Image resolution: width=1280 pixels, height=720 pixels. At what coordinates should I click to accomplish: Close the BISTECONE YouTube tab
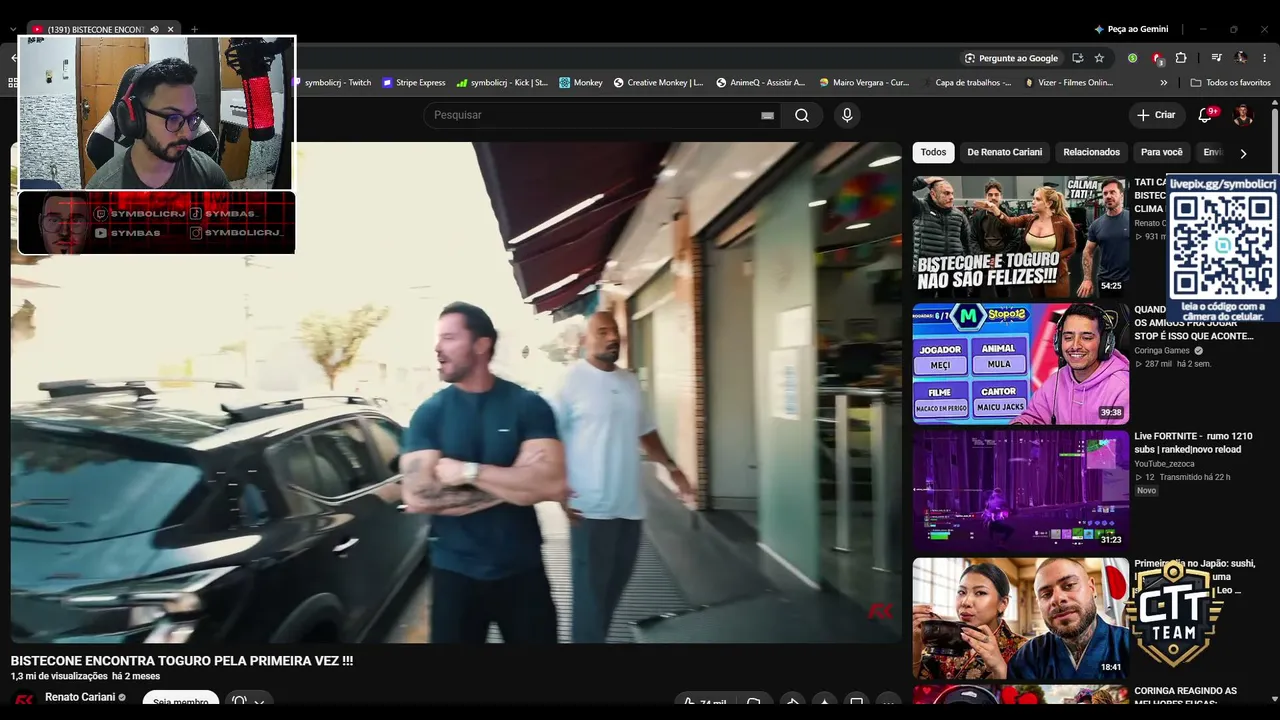pos(170,29)
